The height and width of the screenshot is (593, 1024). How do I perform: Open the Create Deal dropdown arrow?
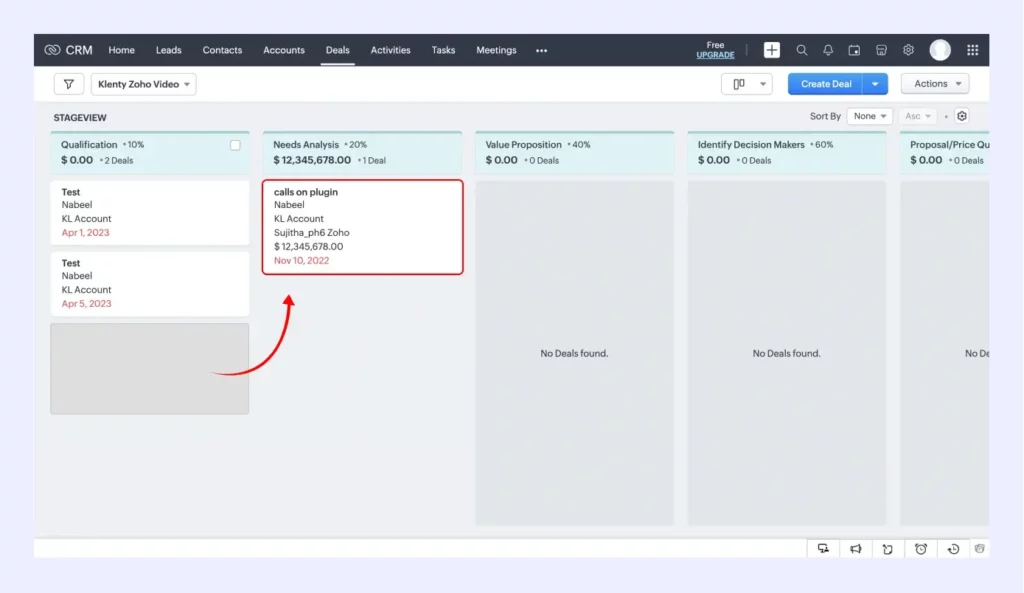pos(875,84)
